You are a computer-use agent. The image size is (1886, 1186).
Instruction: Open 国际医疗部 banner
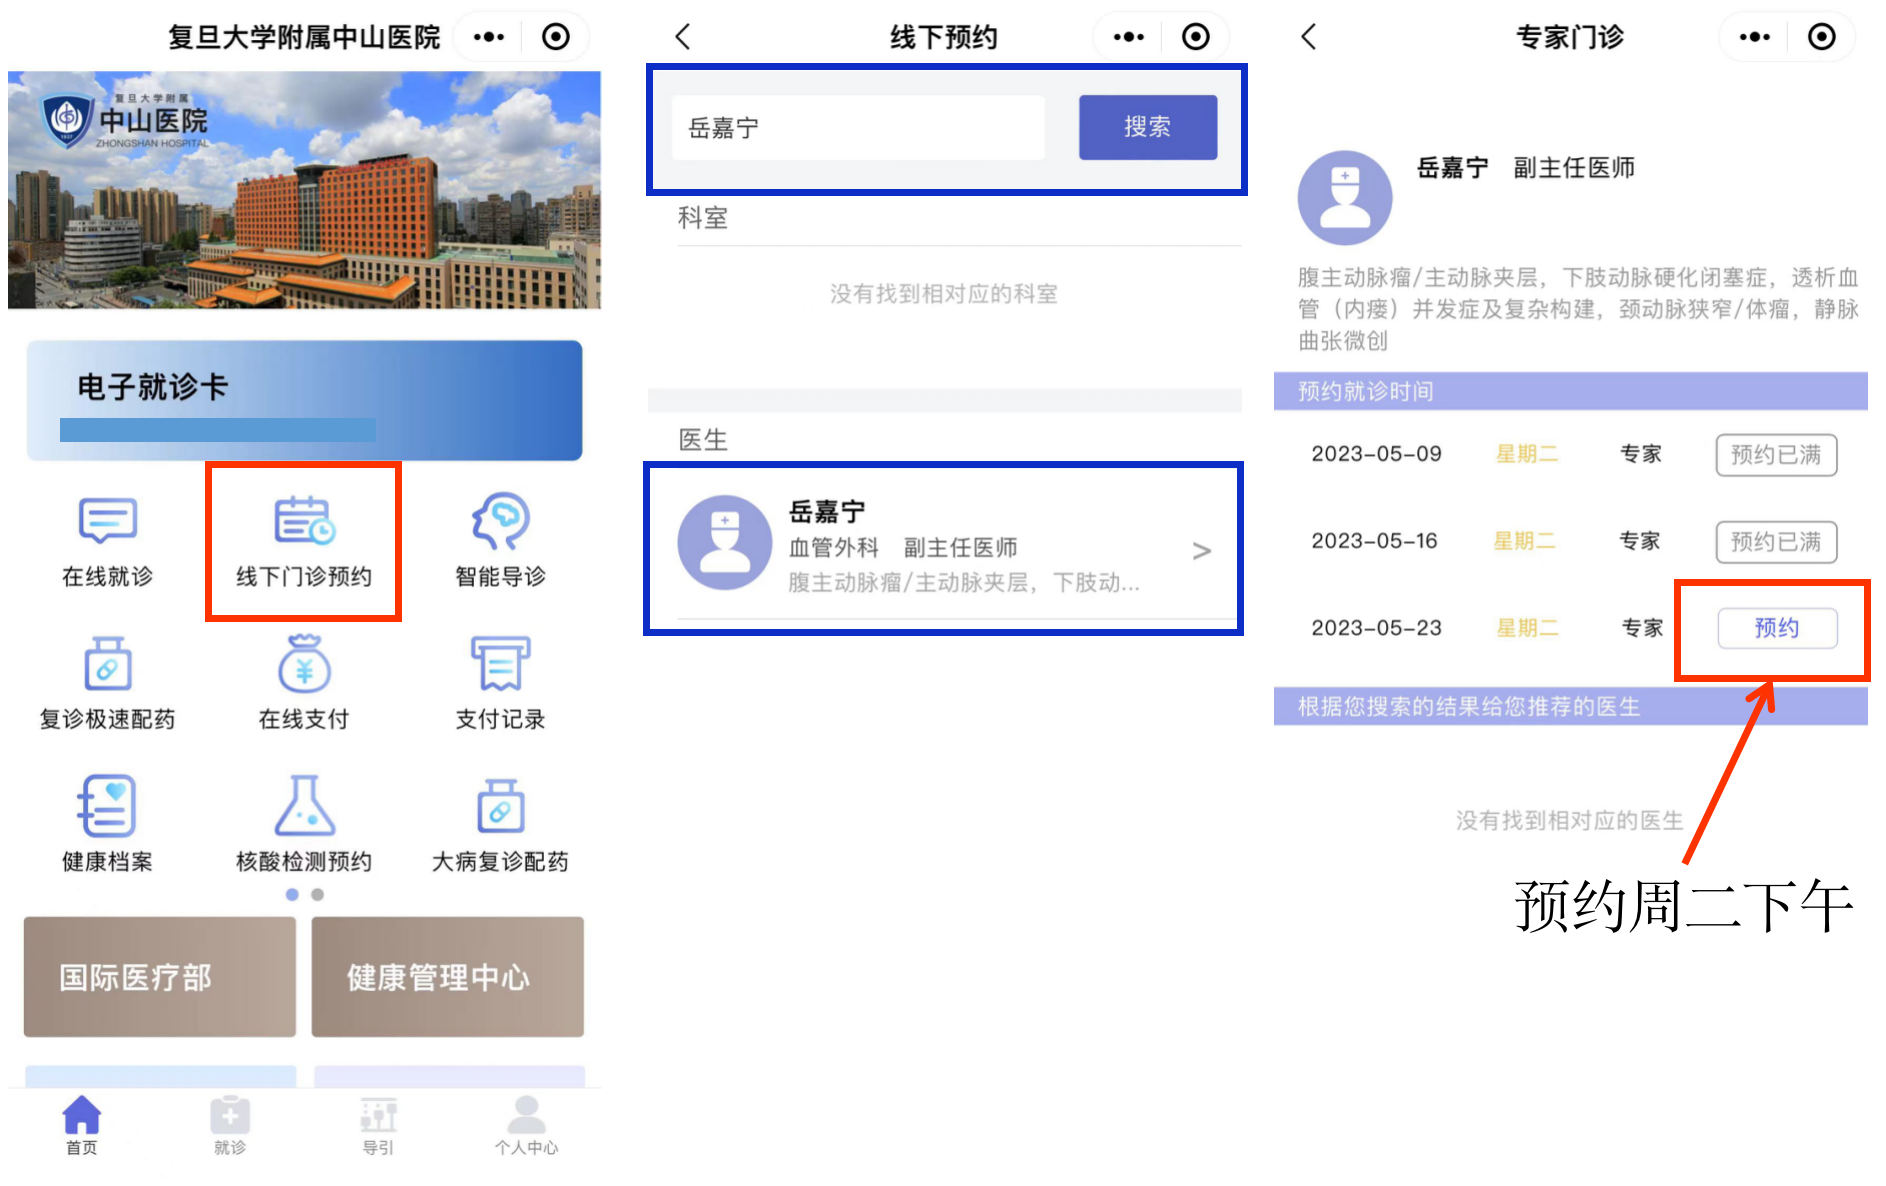pos(160,977)
